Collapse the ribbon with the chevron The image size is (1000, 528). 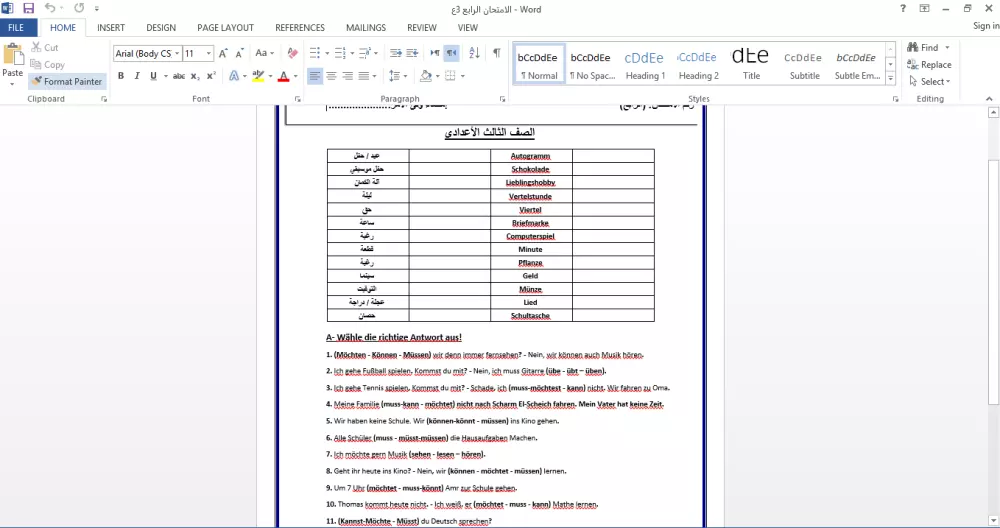989,99
